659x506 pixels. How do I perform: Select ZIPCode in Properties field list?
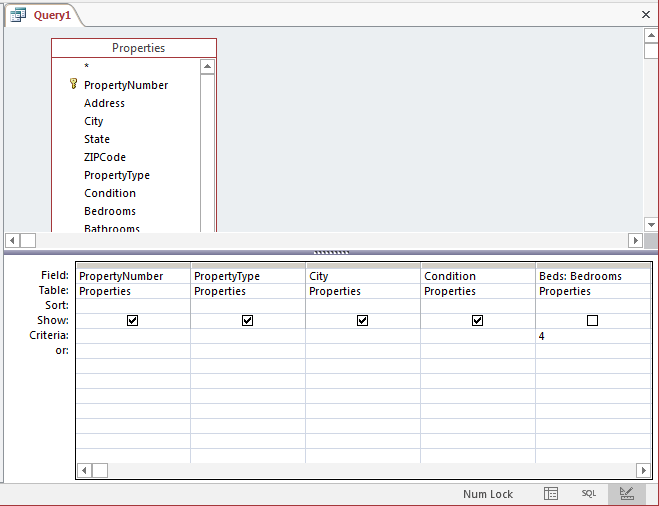(x=105, y=157)
